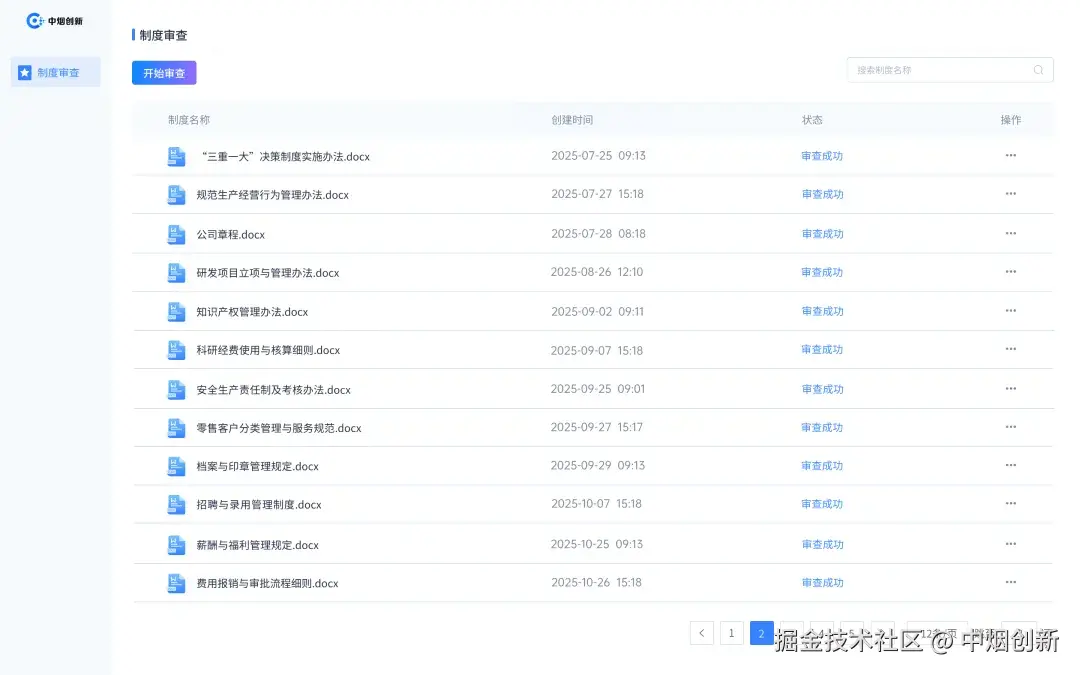The width and height of the screenshot is (1080, 675).
Task: Click 审查成功 link for 科研经费使用与核算细则.docx
Action: pyautogui.click(x=822, y=349)
